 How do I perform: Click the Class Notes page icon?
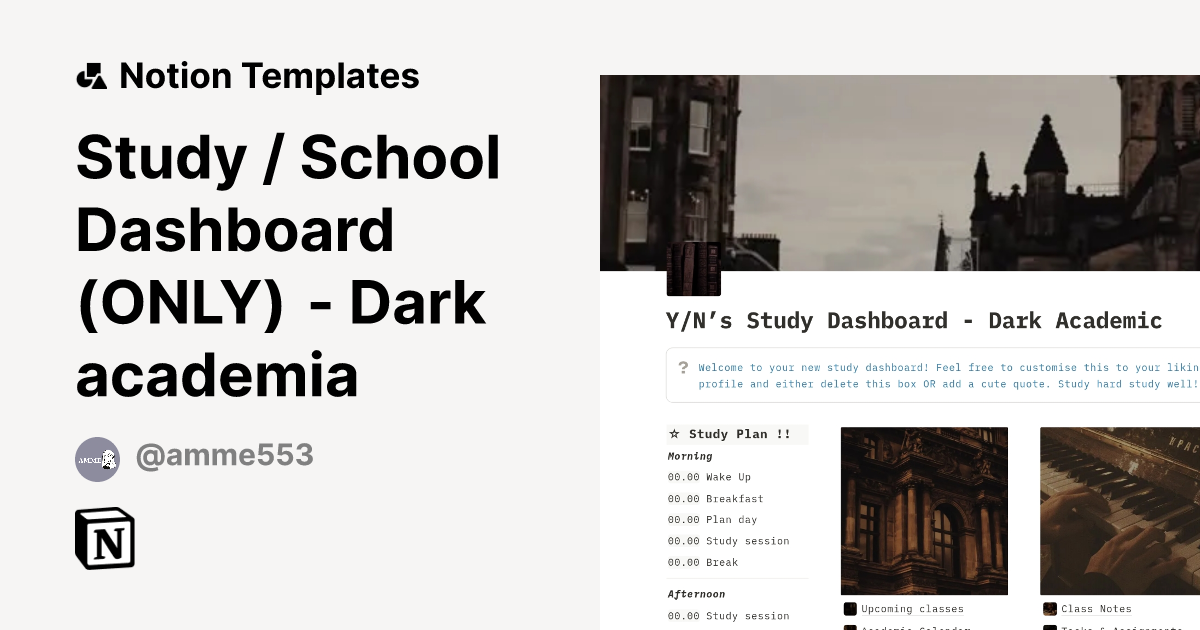(x=1050, y=609)
